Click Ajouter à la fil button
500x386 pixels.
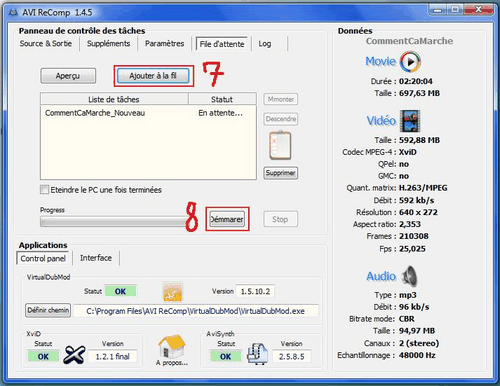[153, 76]
